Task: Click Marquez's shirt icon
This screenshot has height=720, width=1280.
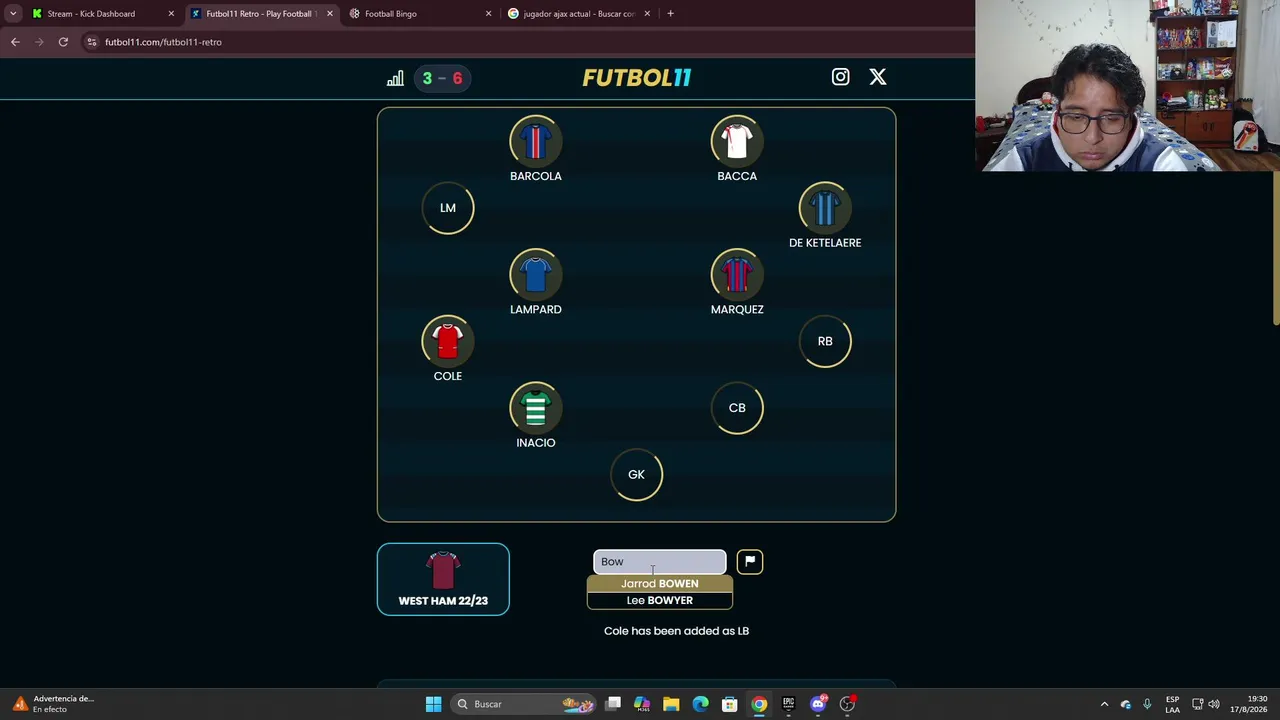Action: tap(737, 275)
